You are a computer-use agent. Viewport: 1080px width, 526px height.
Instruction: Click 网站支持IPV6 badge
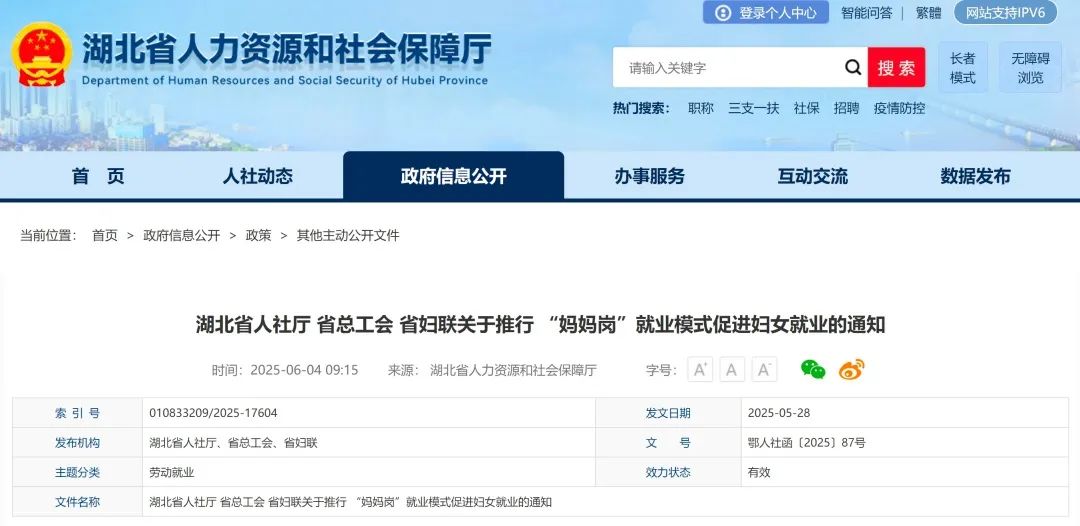[1005, 12]
